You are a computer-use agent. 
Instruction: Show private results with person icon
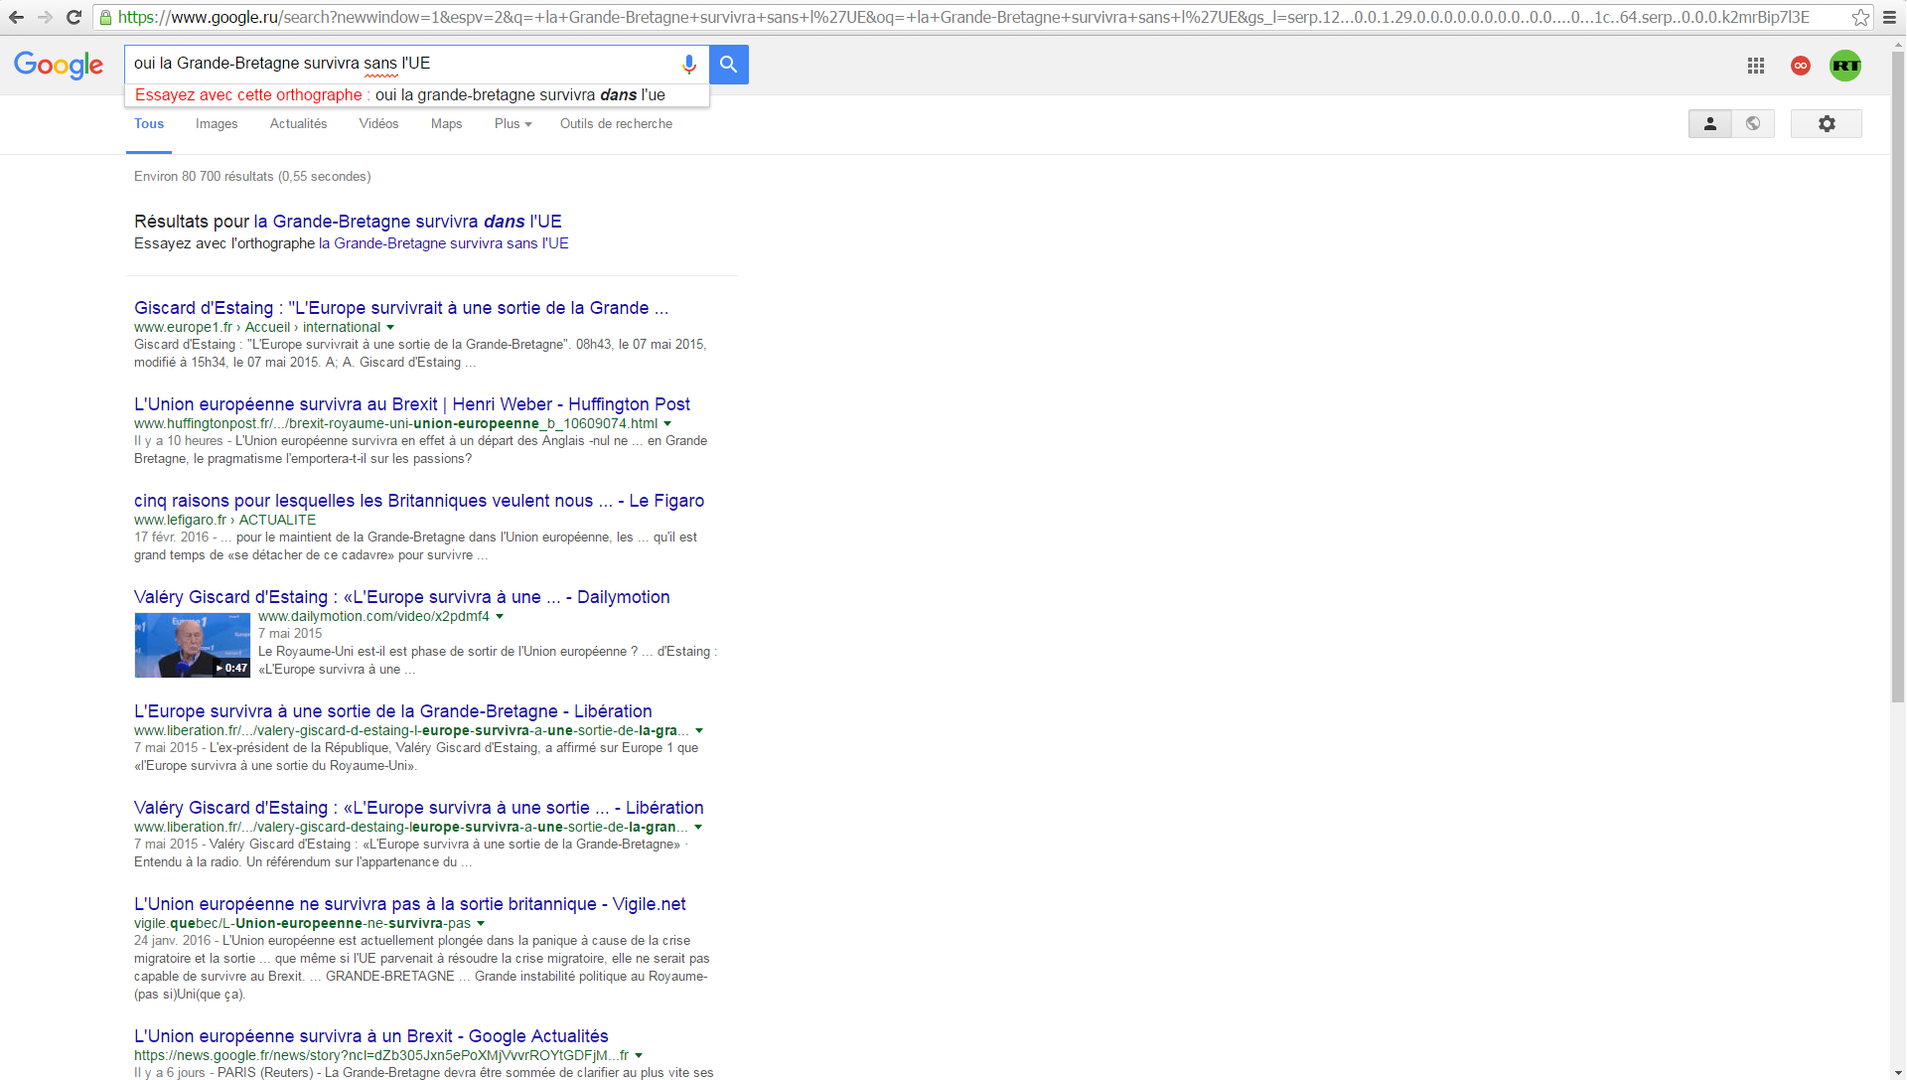click(x=1710, y=124)
